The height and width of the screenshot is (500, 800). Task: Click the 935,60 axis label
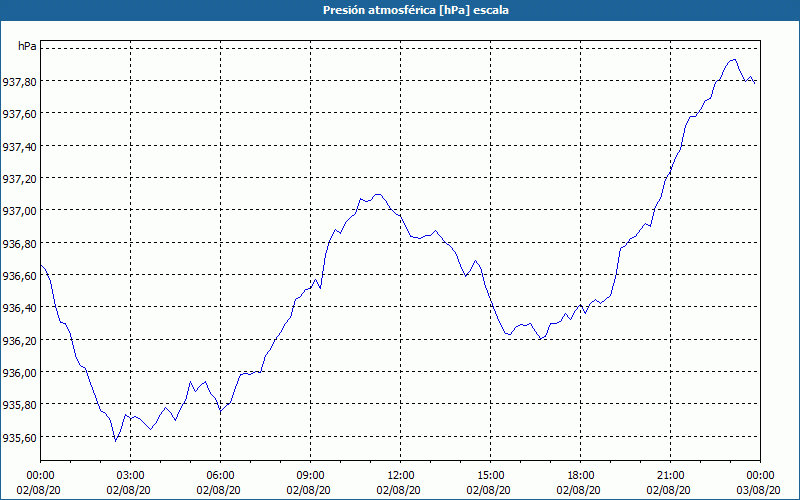(x=19, y=437)
